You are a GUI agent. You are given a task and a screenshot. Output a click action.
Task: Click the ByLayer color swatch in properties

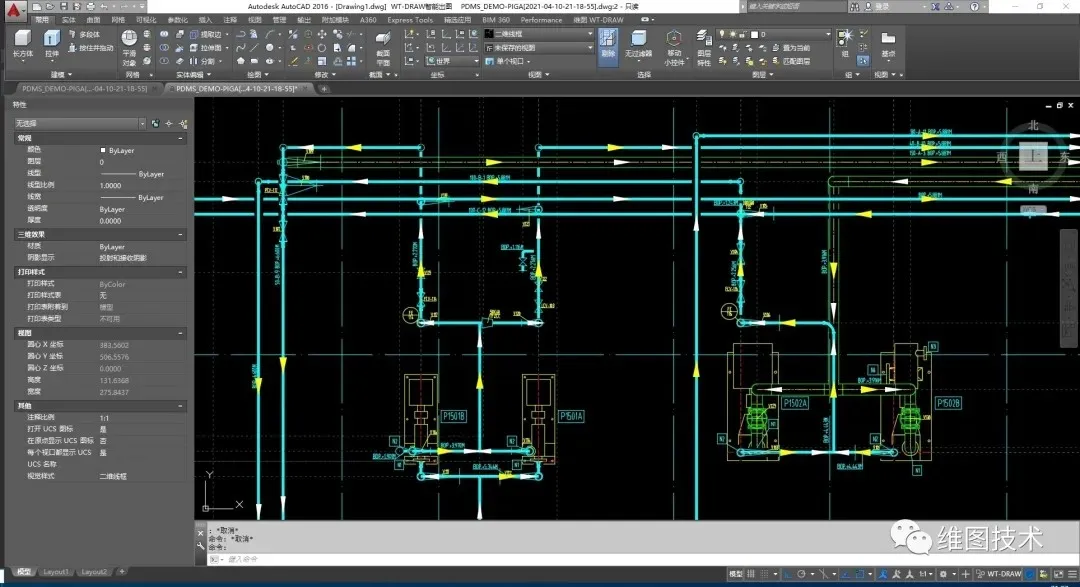pyautogui.click(x=103, y=150)
